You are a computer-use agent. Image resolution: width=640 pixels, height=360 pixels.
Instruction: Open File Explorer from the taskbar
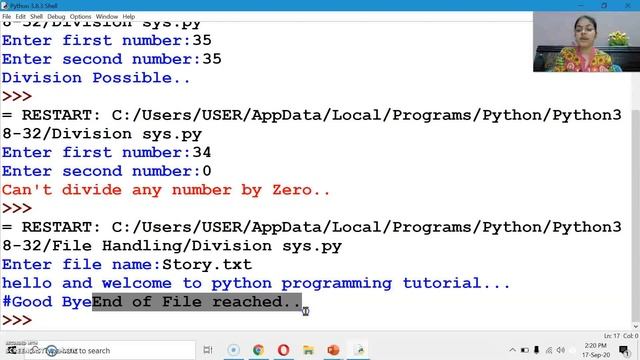(x=309, y=350)
